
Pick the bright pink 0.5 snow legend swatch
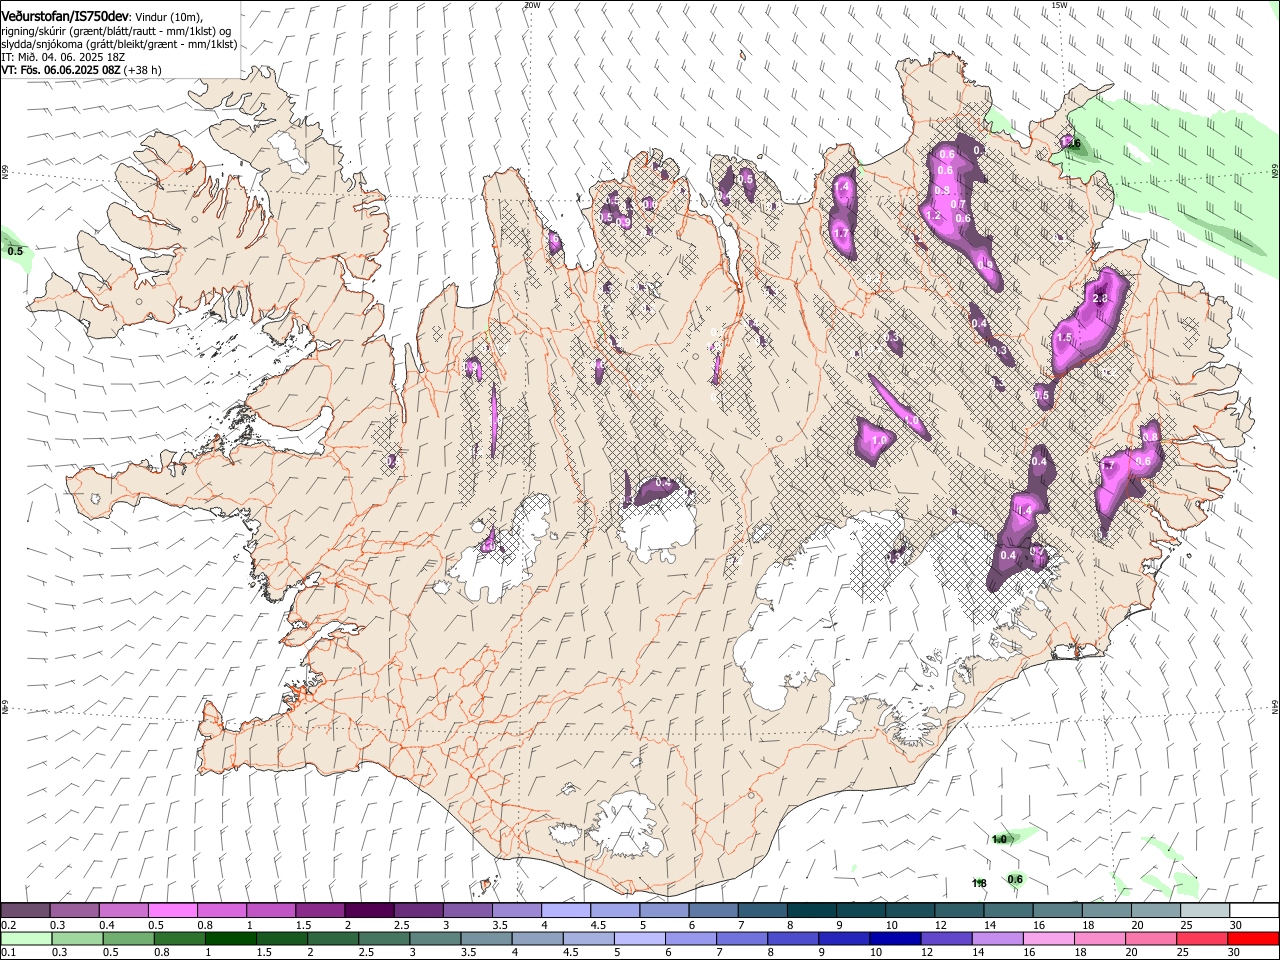172,911
